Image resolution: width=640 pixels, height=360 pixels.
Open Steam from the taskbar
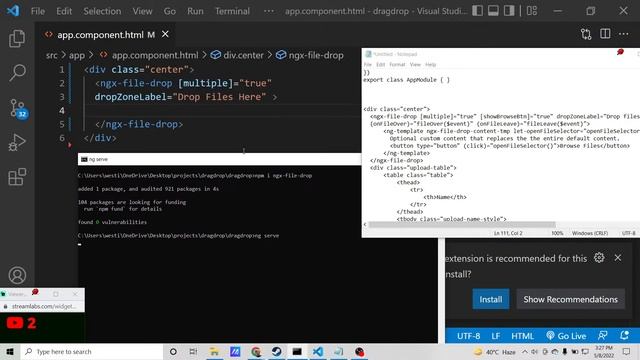[276, 351]
